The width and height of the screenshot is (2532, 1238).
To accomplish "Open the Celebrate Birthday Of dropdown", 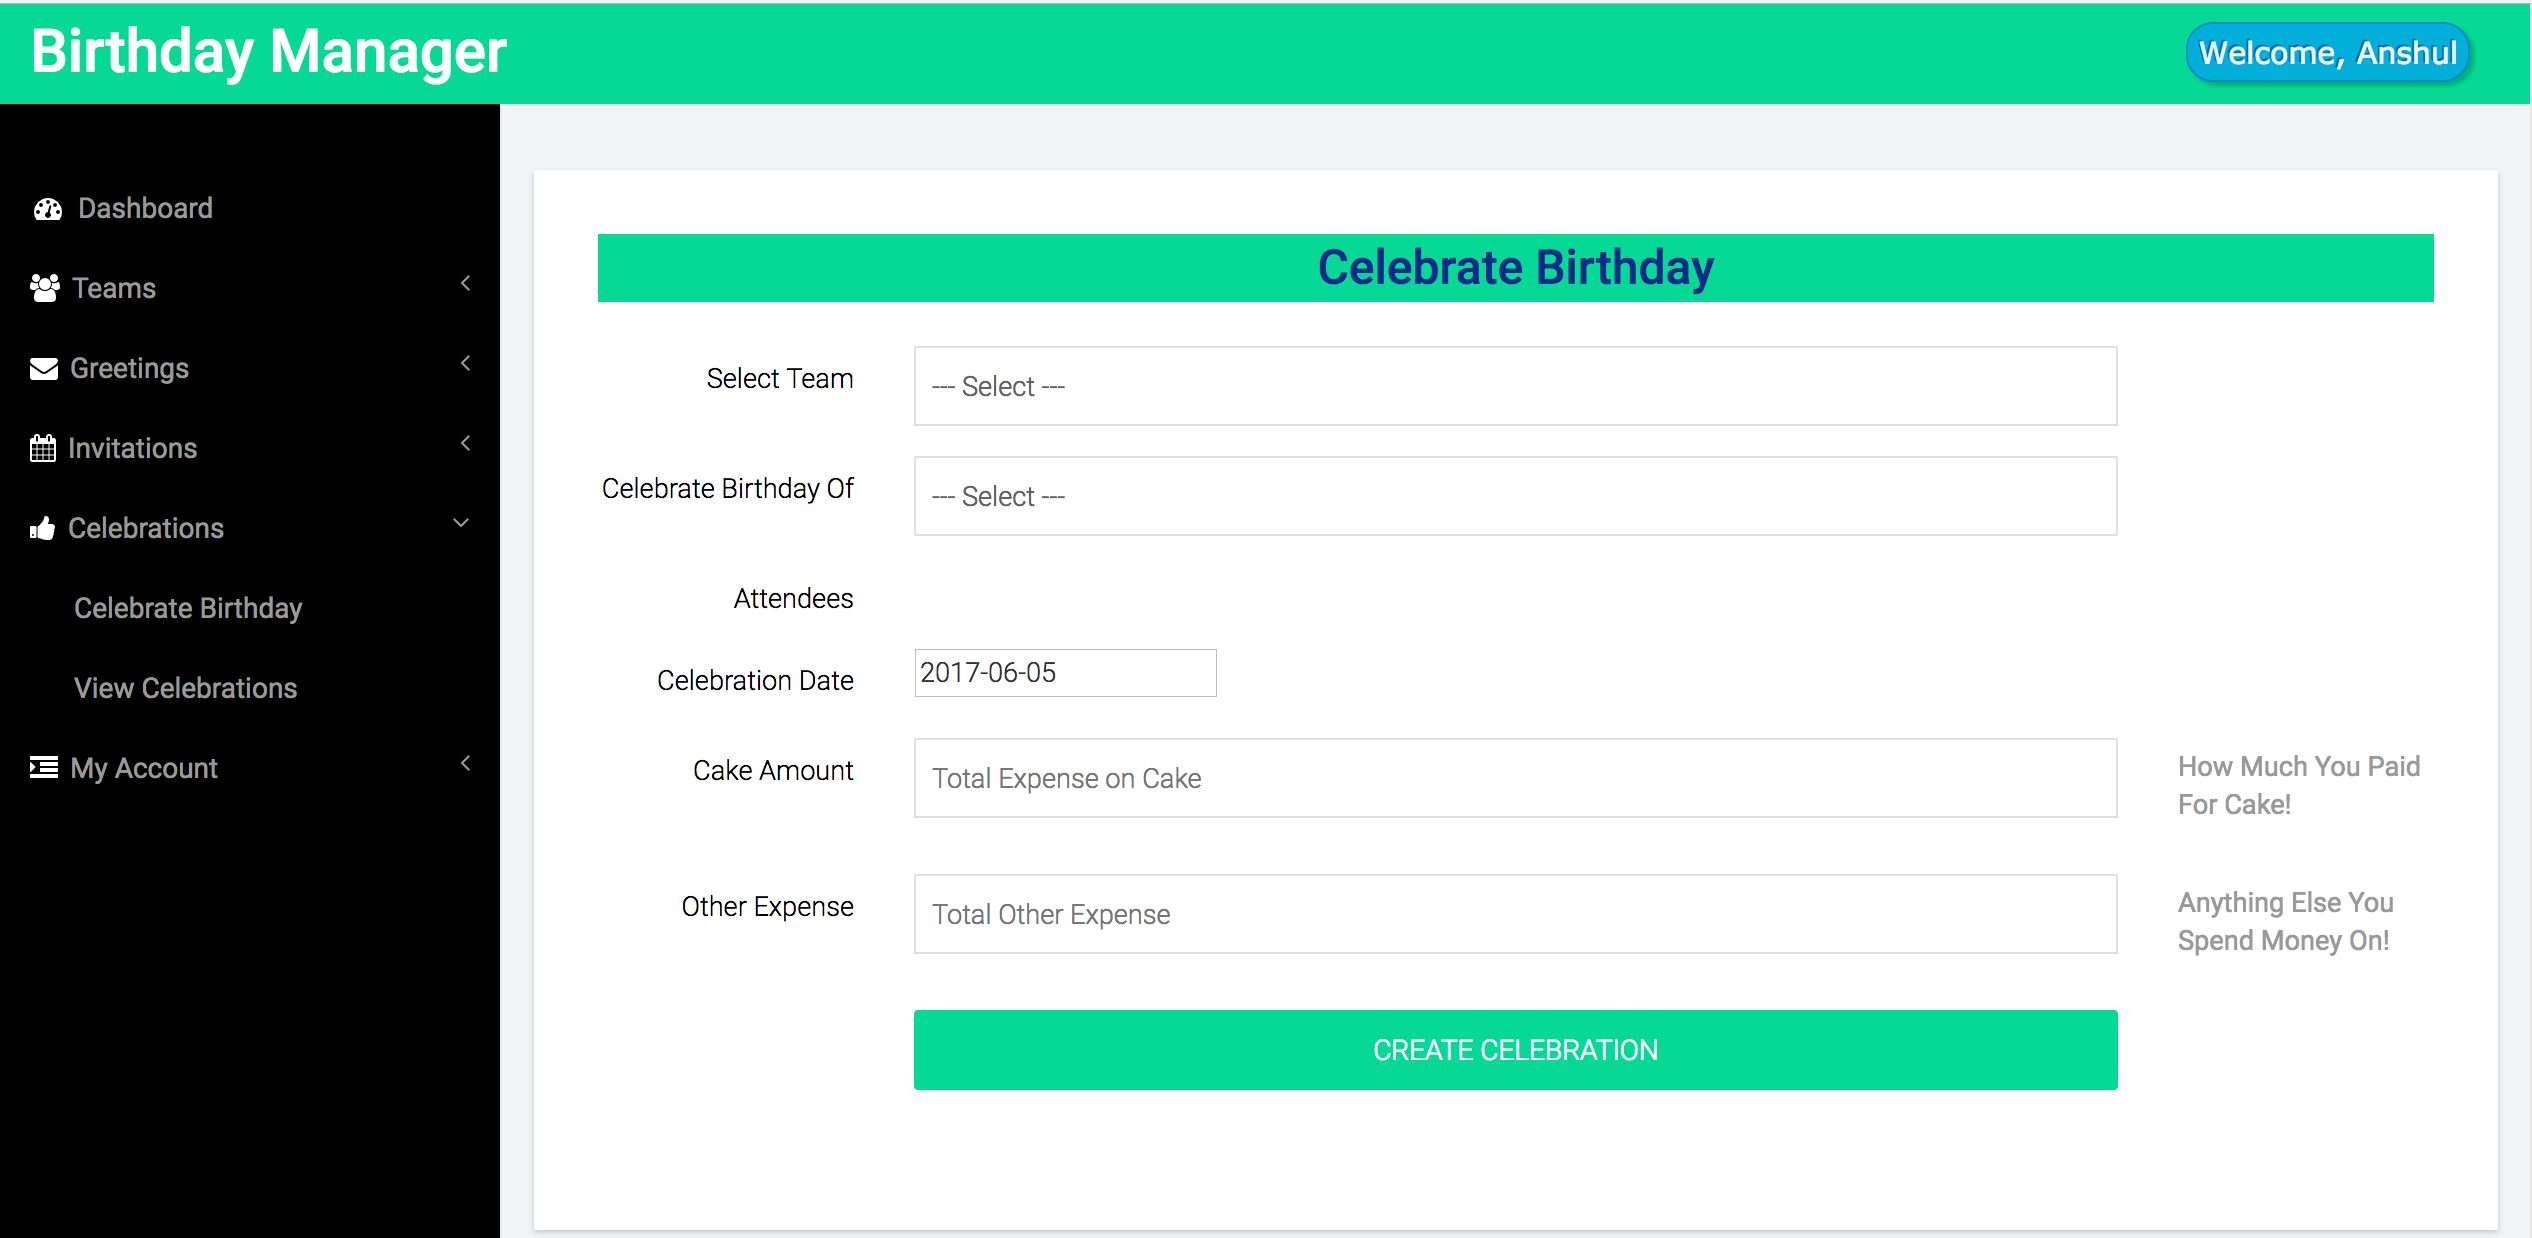I will click(1515, 496).
